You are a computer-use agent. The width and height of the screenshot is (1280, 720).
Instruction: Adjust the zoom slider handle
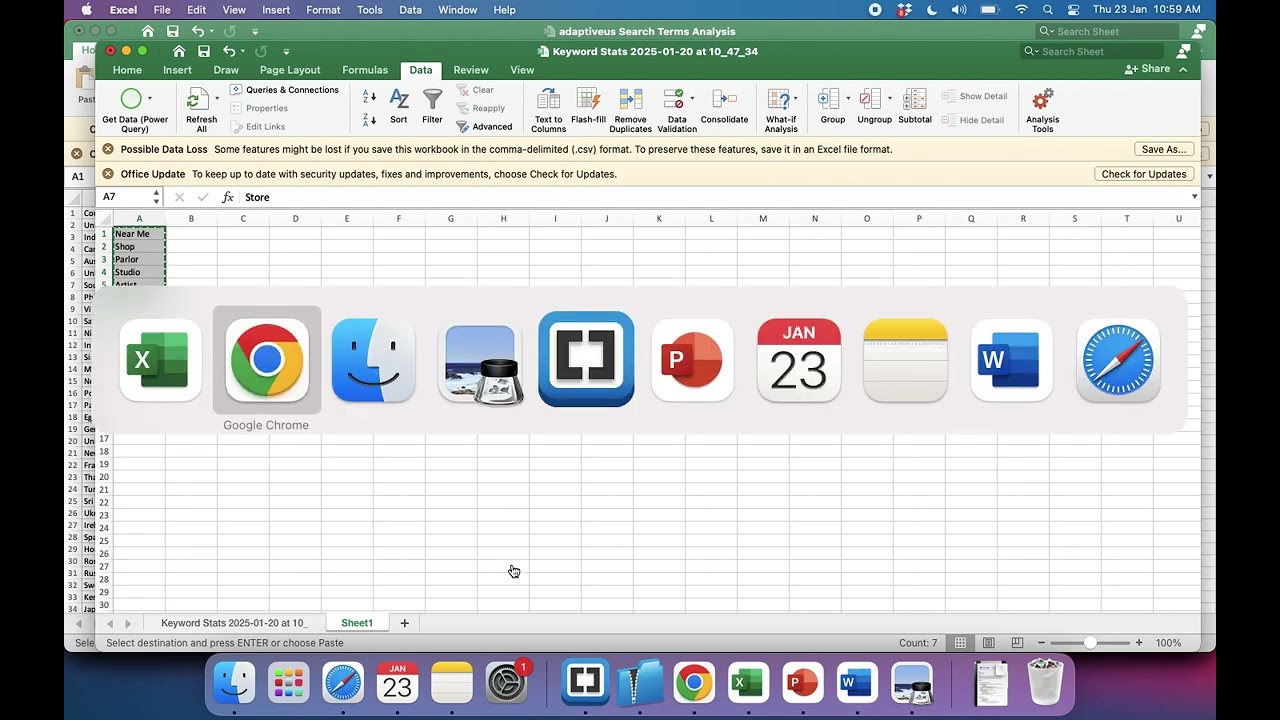[x=1090, y=643]
